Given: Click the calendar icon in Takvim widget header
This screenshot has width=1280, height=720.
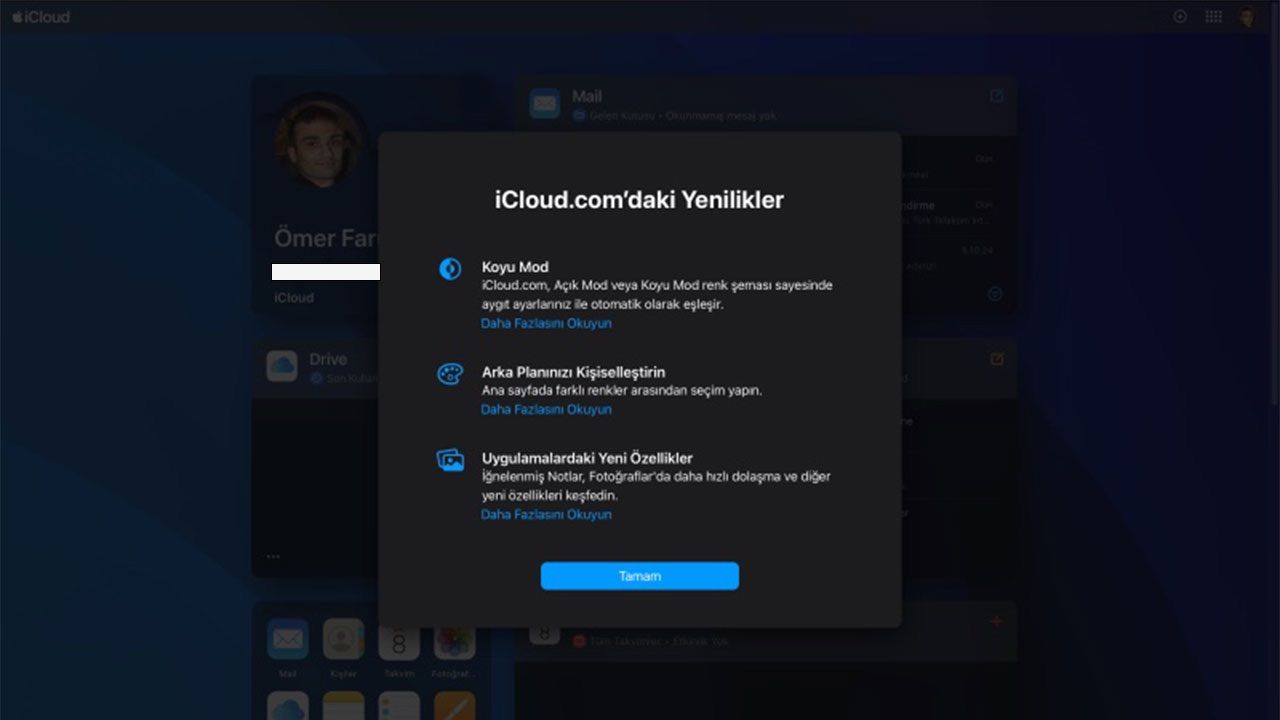Looking at the screenshot, I should 545,632.
